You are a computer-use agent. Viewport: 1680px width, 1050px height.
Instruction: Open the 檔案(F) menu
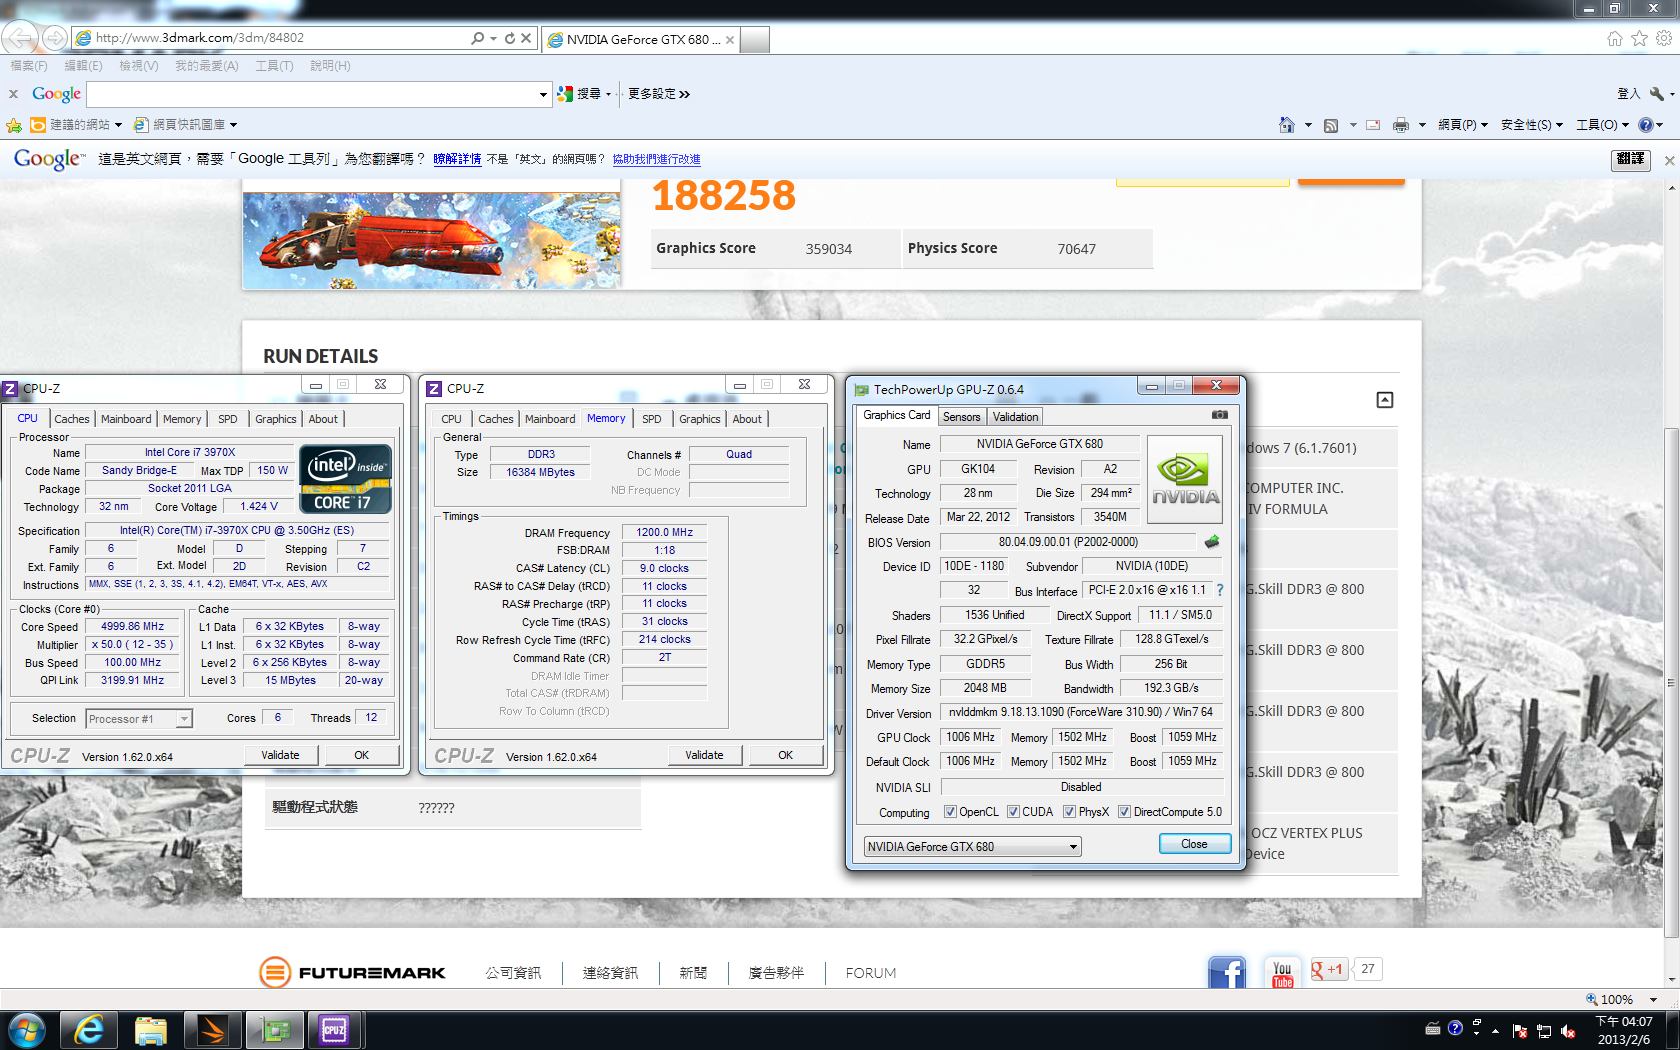pyautogui.click(x=29, y=66)
